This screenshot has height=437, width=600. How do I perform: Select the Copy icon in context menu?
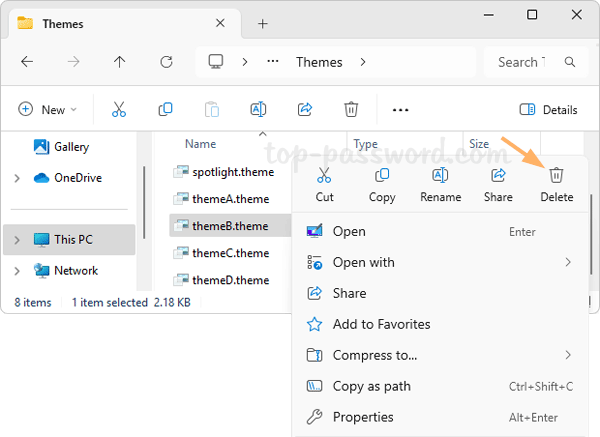382,177
